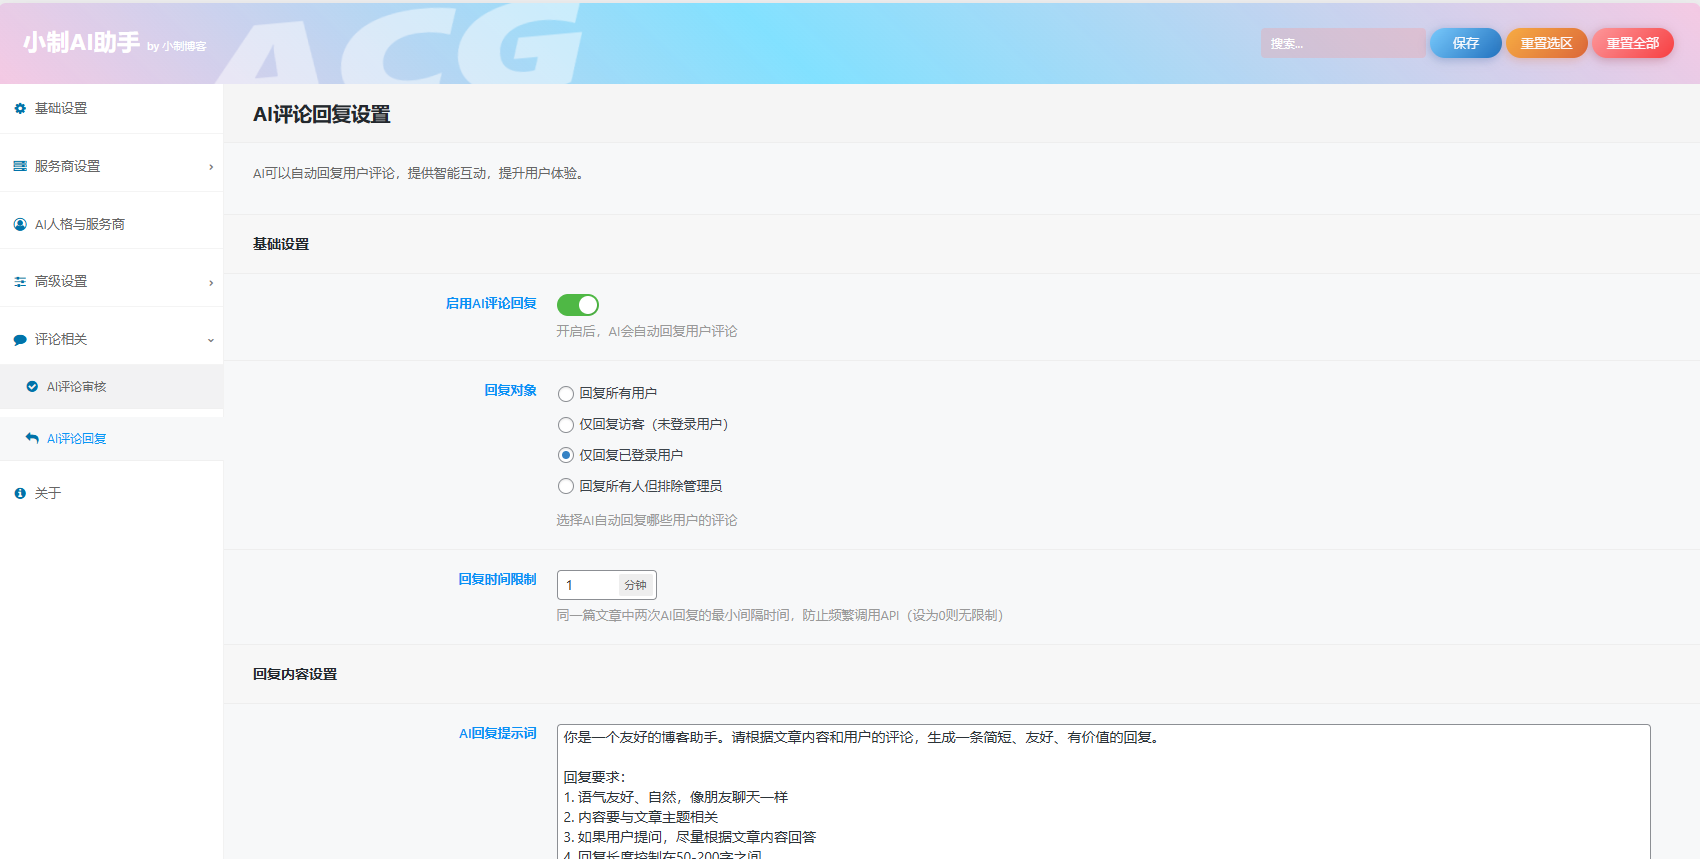Click the AI回复提示词 field label
Image resolution: width=1700 pixels, height=860 pixels.
pyautogui.click(x=498, y=734)
